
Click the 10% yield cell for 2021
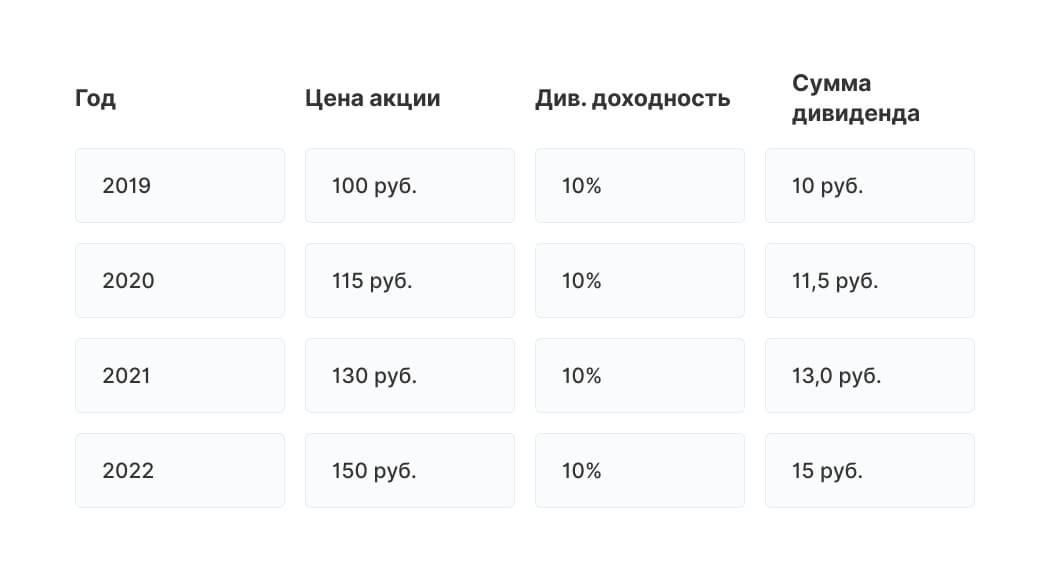coord(640,376)
